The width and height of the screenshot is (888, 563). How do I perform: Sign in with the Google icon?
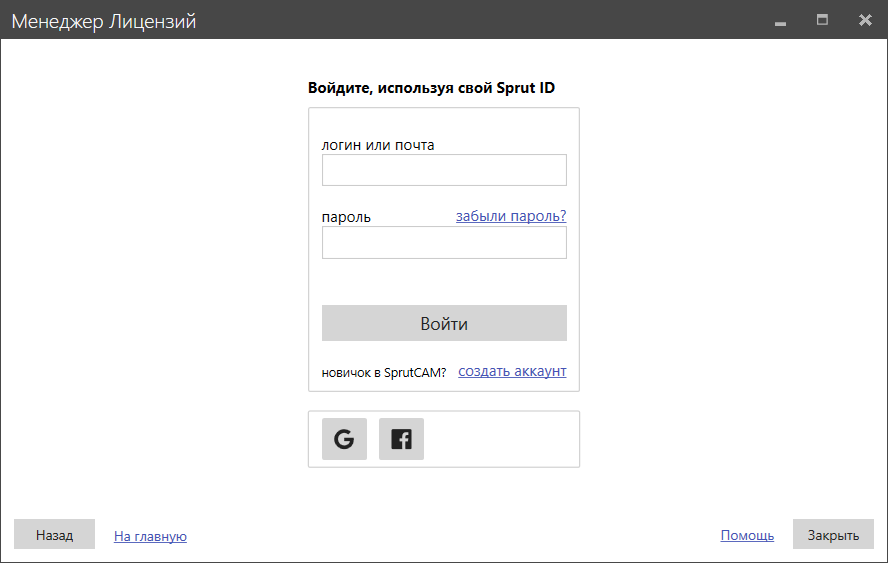tap(344, 439)
